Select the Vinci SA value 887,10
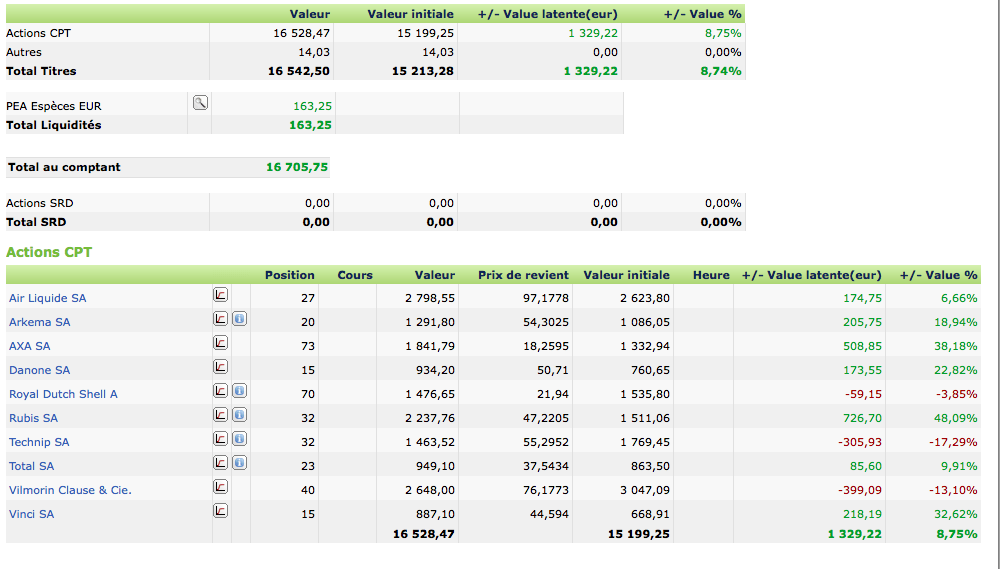 (435, 514)
